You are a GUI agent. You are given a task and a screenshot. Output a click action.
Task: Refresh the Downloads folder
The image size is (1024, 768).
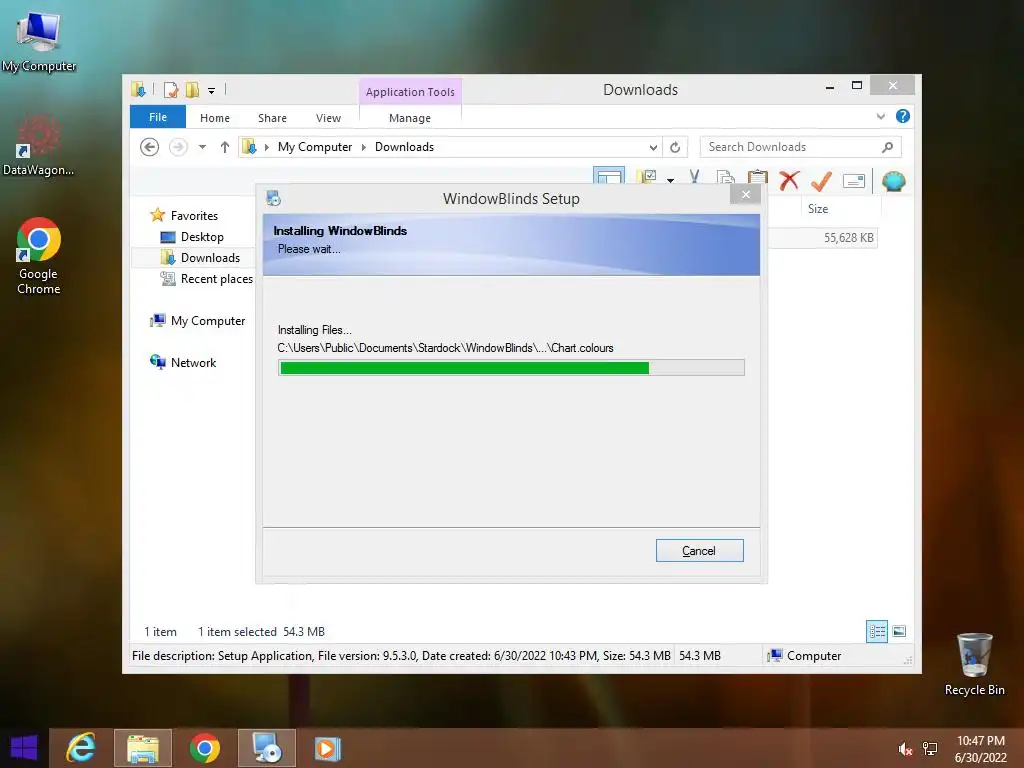(675, 148)
